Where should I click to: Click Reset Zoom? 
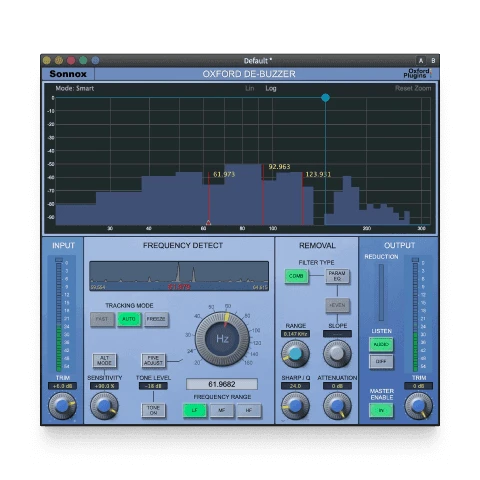coord(413,88)
